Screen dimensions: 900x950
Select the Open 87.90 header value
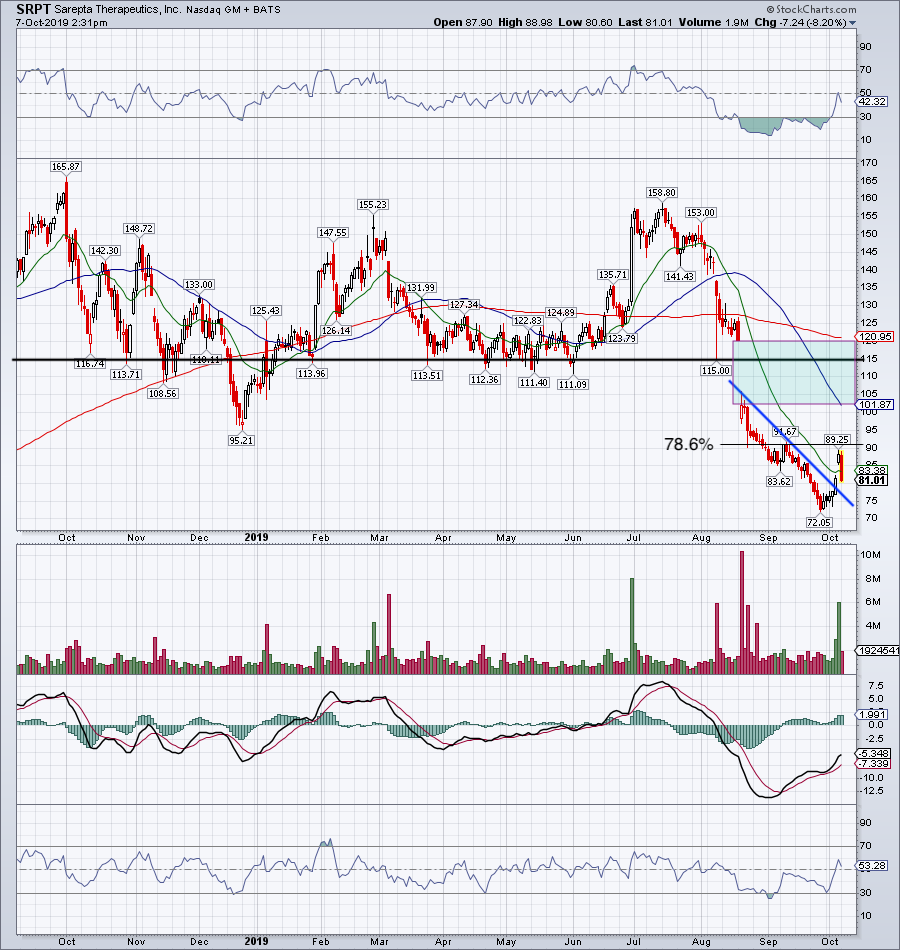[x=463, y=22]
